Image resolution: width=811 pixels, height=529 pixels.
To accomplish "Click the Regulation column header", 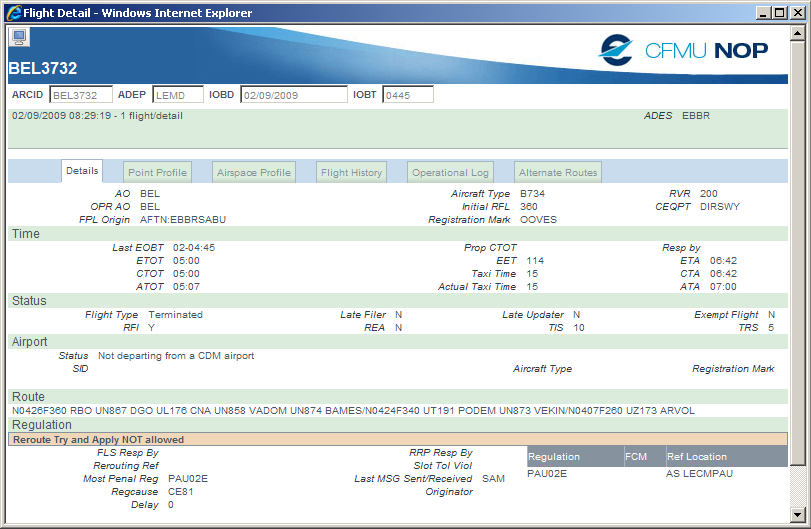I will pyautogui.click(x=573, y=457).
